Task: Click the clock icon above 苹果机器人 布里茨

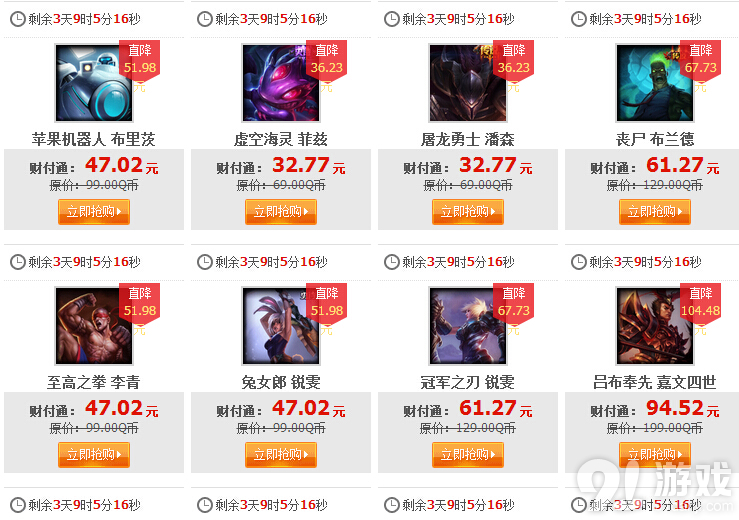Action: [x=18, y=19]
